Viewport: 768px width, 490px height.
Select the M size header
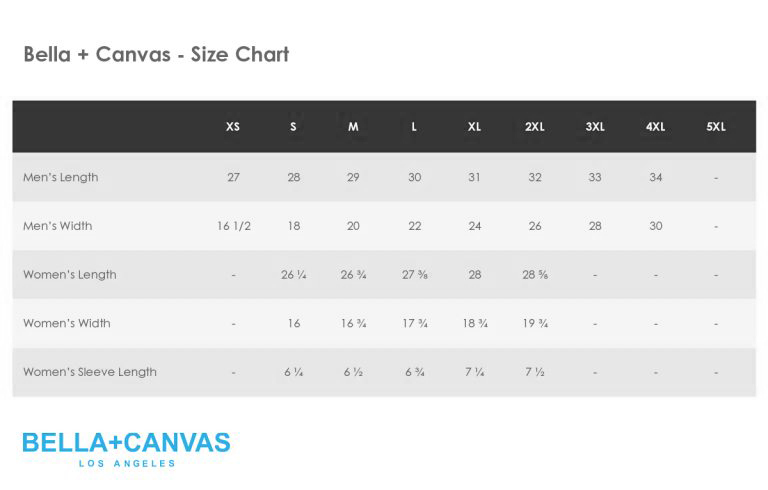coord(353,127)
